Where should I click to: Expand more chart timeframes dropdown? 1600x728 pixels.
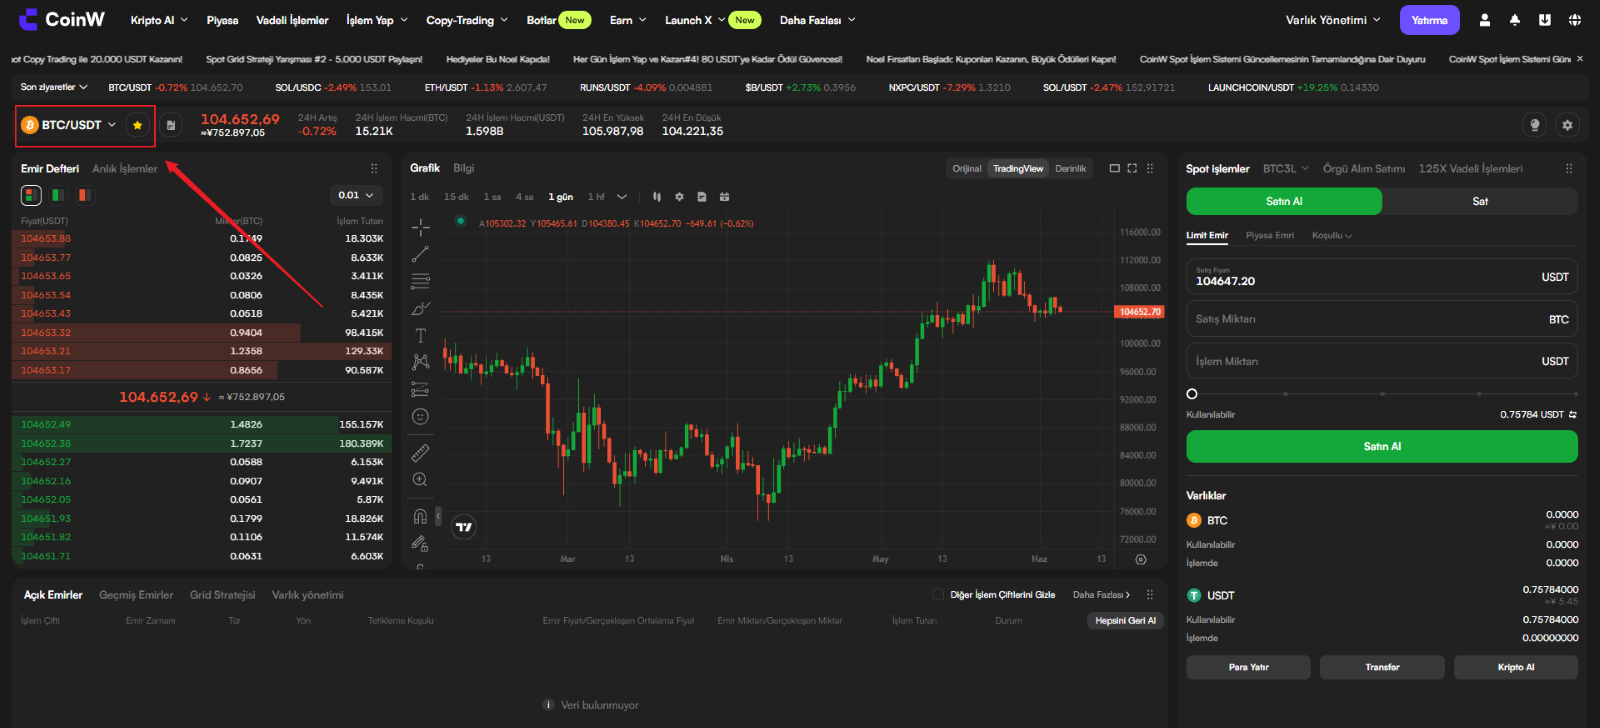click(622, 197)
